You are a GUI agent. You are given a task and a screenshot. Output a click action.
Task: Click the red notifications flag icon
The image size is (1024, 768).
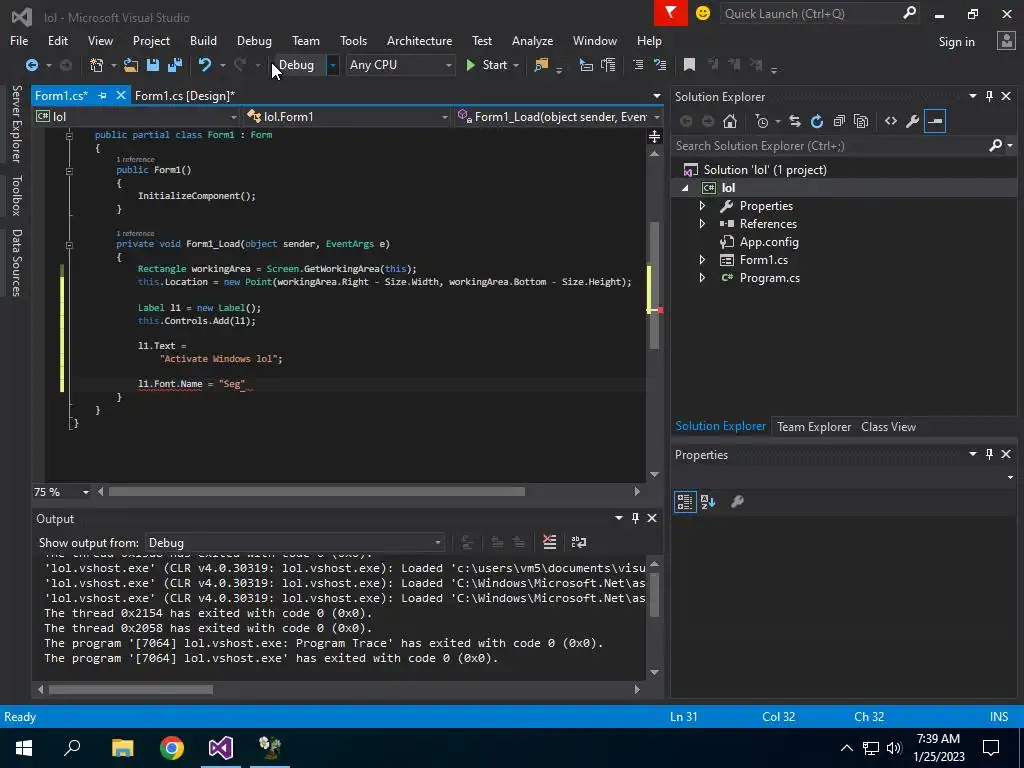click(x=671, y=13)
